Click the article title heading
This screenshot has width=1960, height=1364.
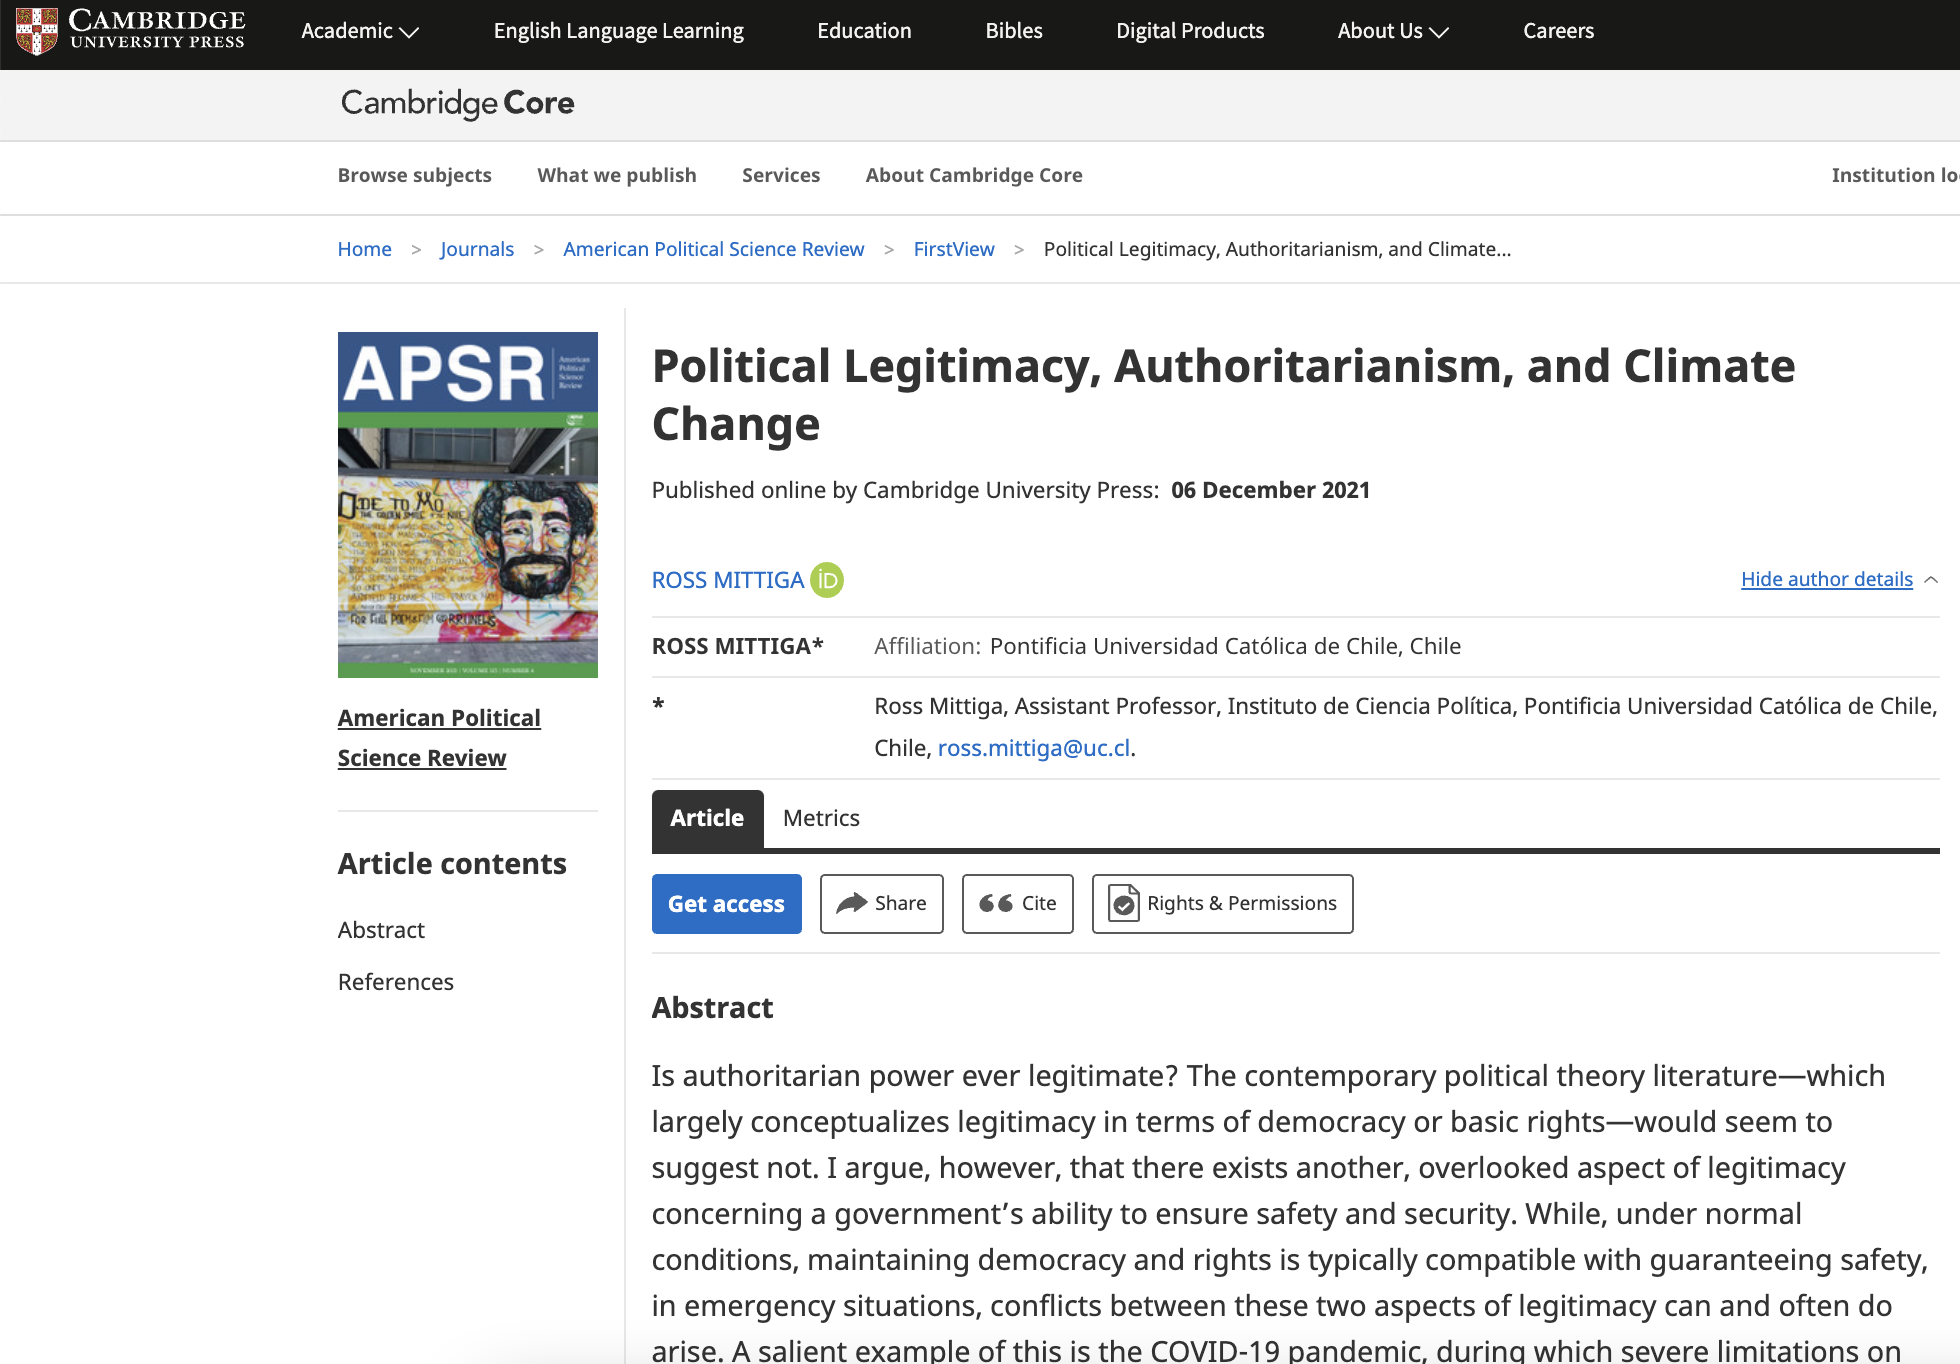(x=1223, y=395)
